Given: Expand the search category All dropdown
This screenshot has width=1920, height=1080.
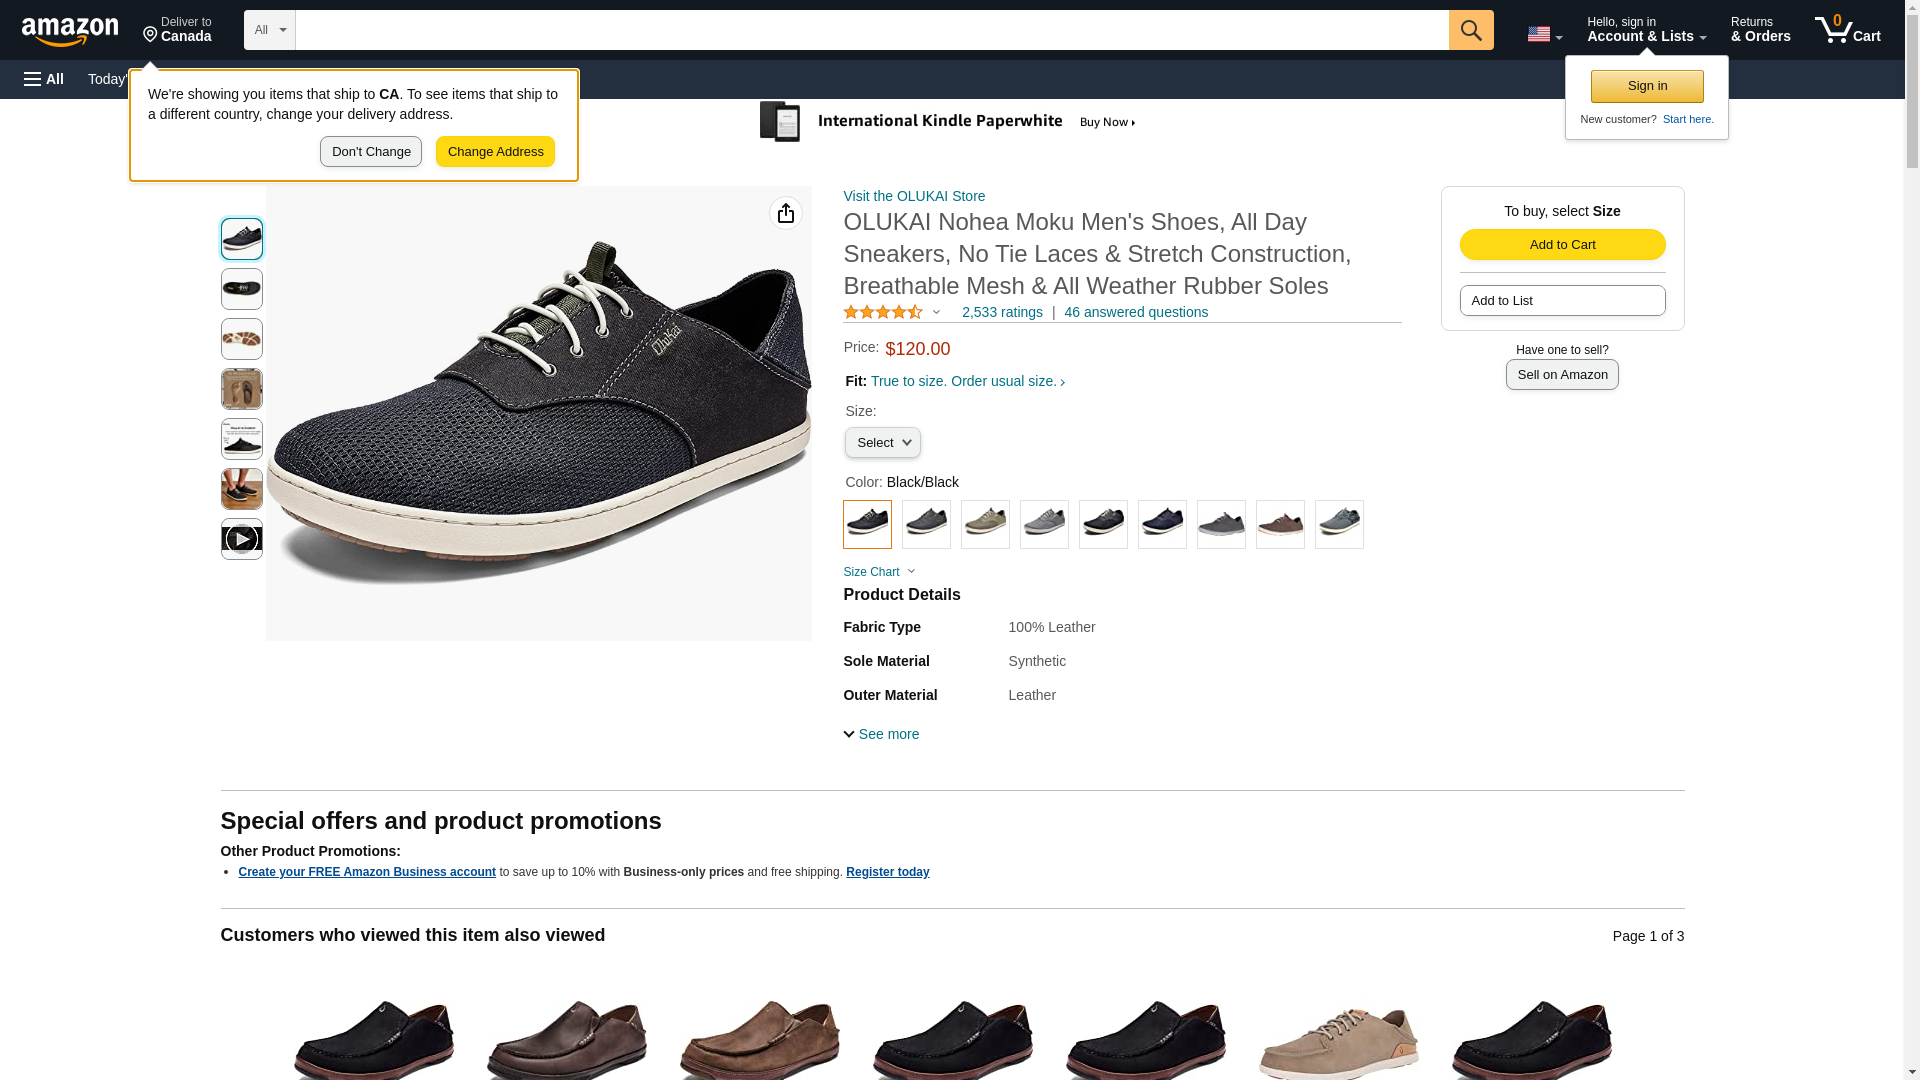Looking at the screenshot, I should [269, 30].
